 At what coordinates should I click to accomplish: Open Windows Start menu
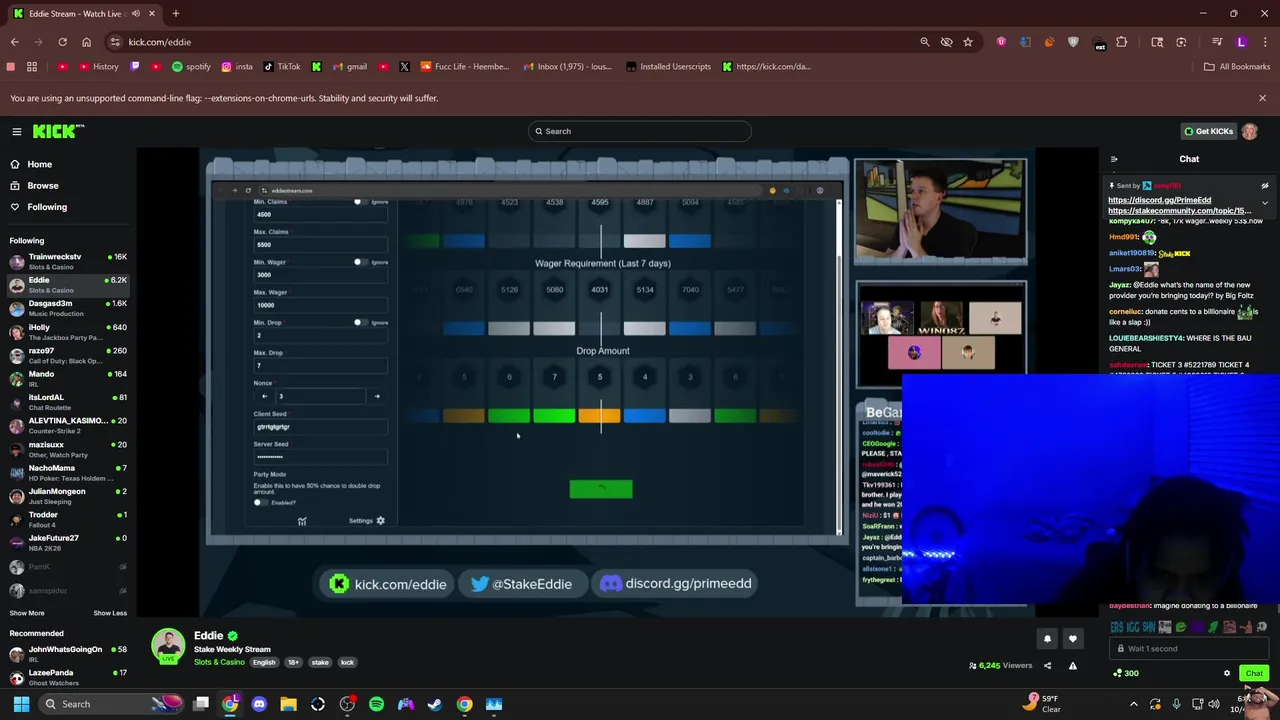21,704
